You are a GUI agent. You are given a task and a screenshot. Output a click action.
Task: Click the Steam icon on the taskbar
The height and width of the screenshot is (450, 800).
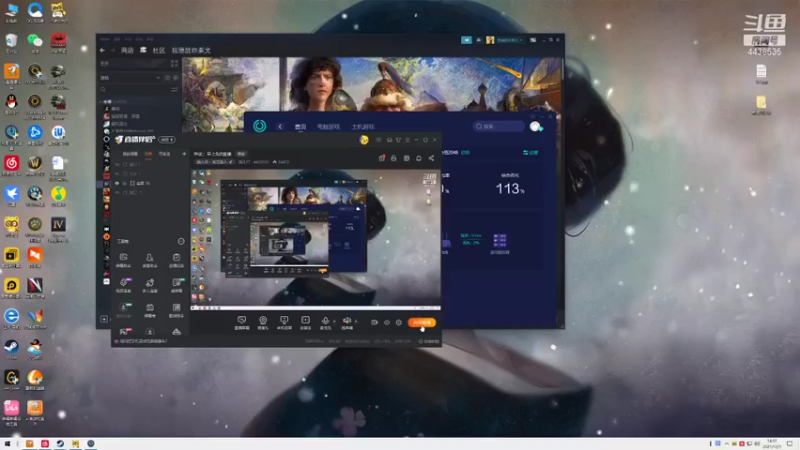(60, 444)
